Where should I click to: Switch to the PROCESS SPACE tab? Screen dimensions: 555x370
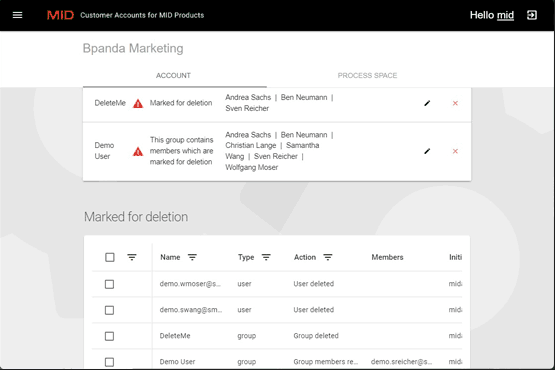[x=367, y=75]
